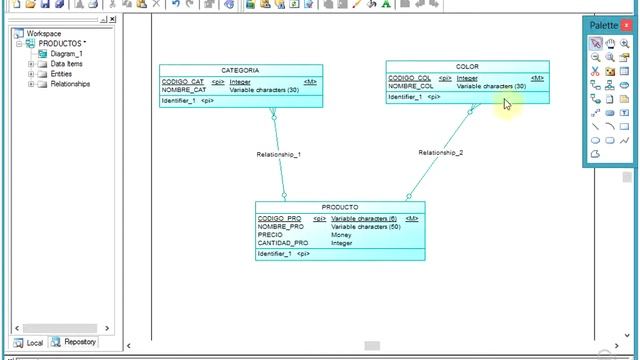Click the NOMBRE_CAT attribute text
This screenshot has width=640, height=360.
[184, 90]
